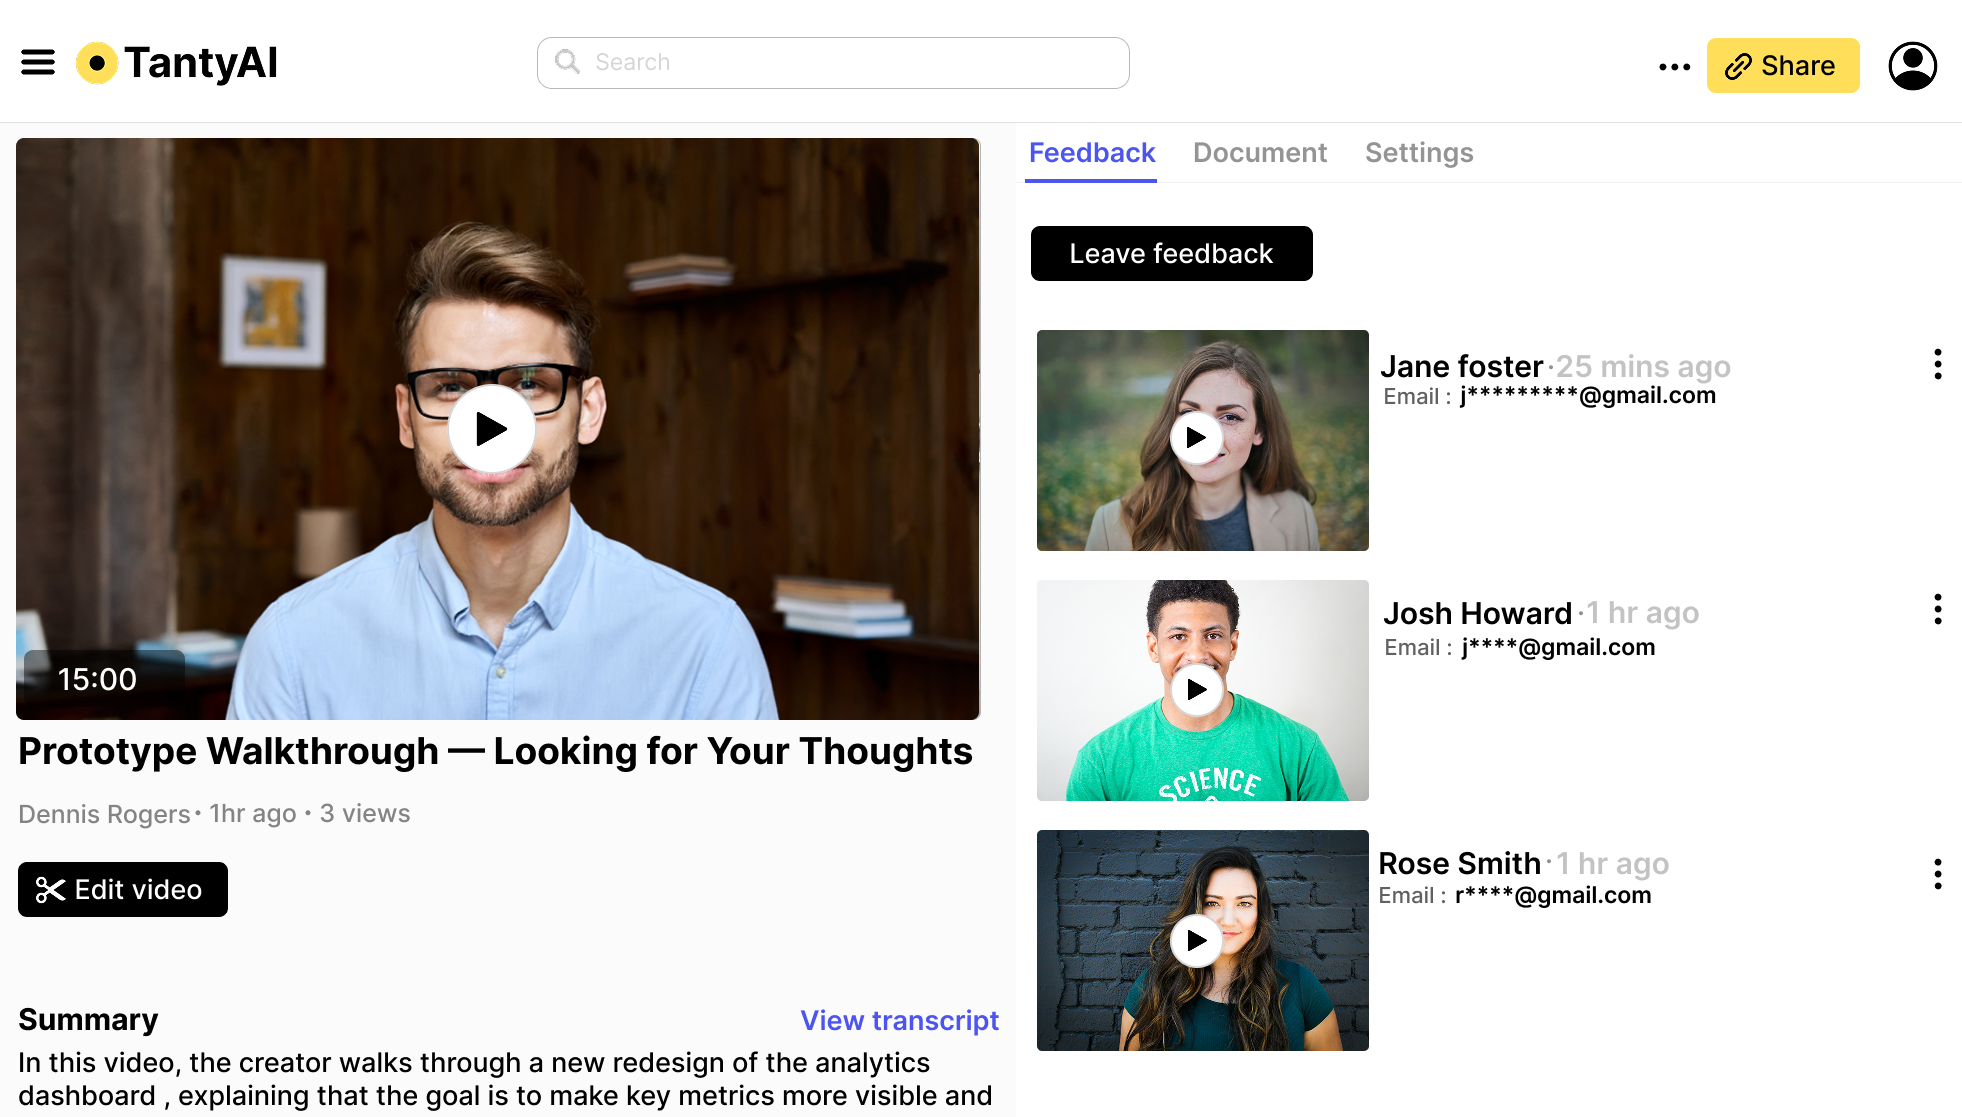Play Josh Howard's feedback video

pyautogui.click(x=1196, y=689)
